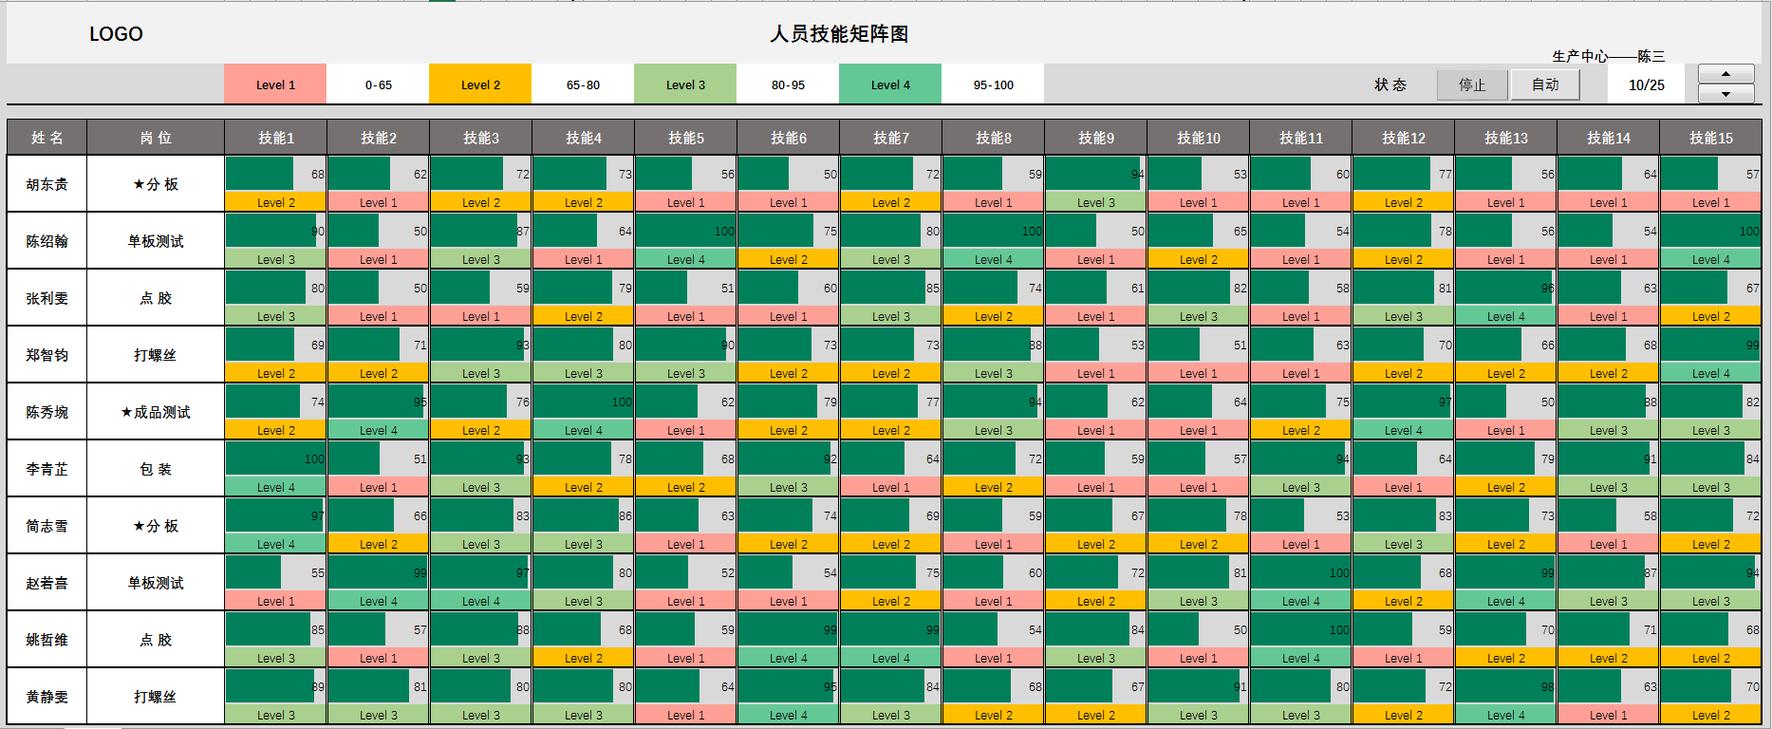Select the name cell 姚哲维
Image resolution: width=1772 pixels, height=729 pixels.
(47, 640)
